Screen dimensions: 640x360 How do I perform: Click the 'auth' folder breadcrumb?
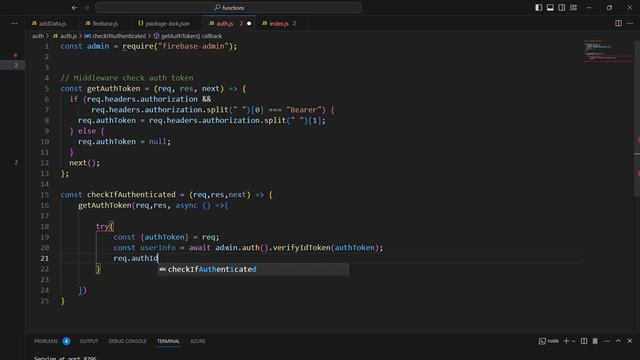pyautogui.click(x=38, y=36)
